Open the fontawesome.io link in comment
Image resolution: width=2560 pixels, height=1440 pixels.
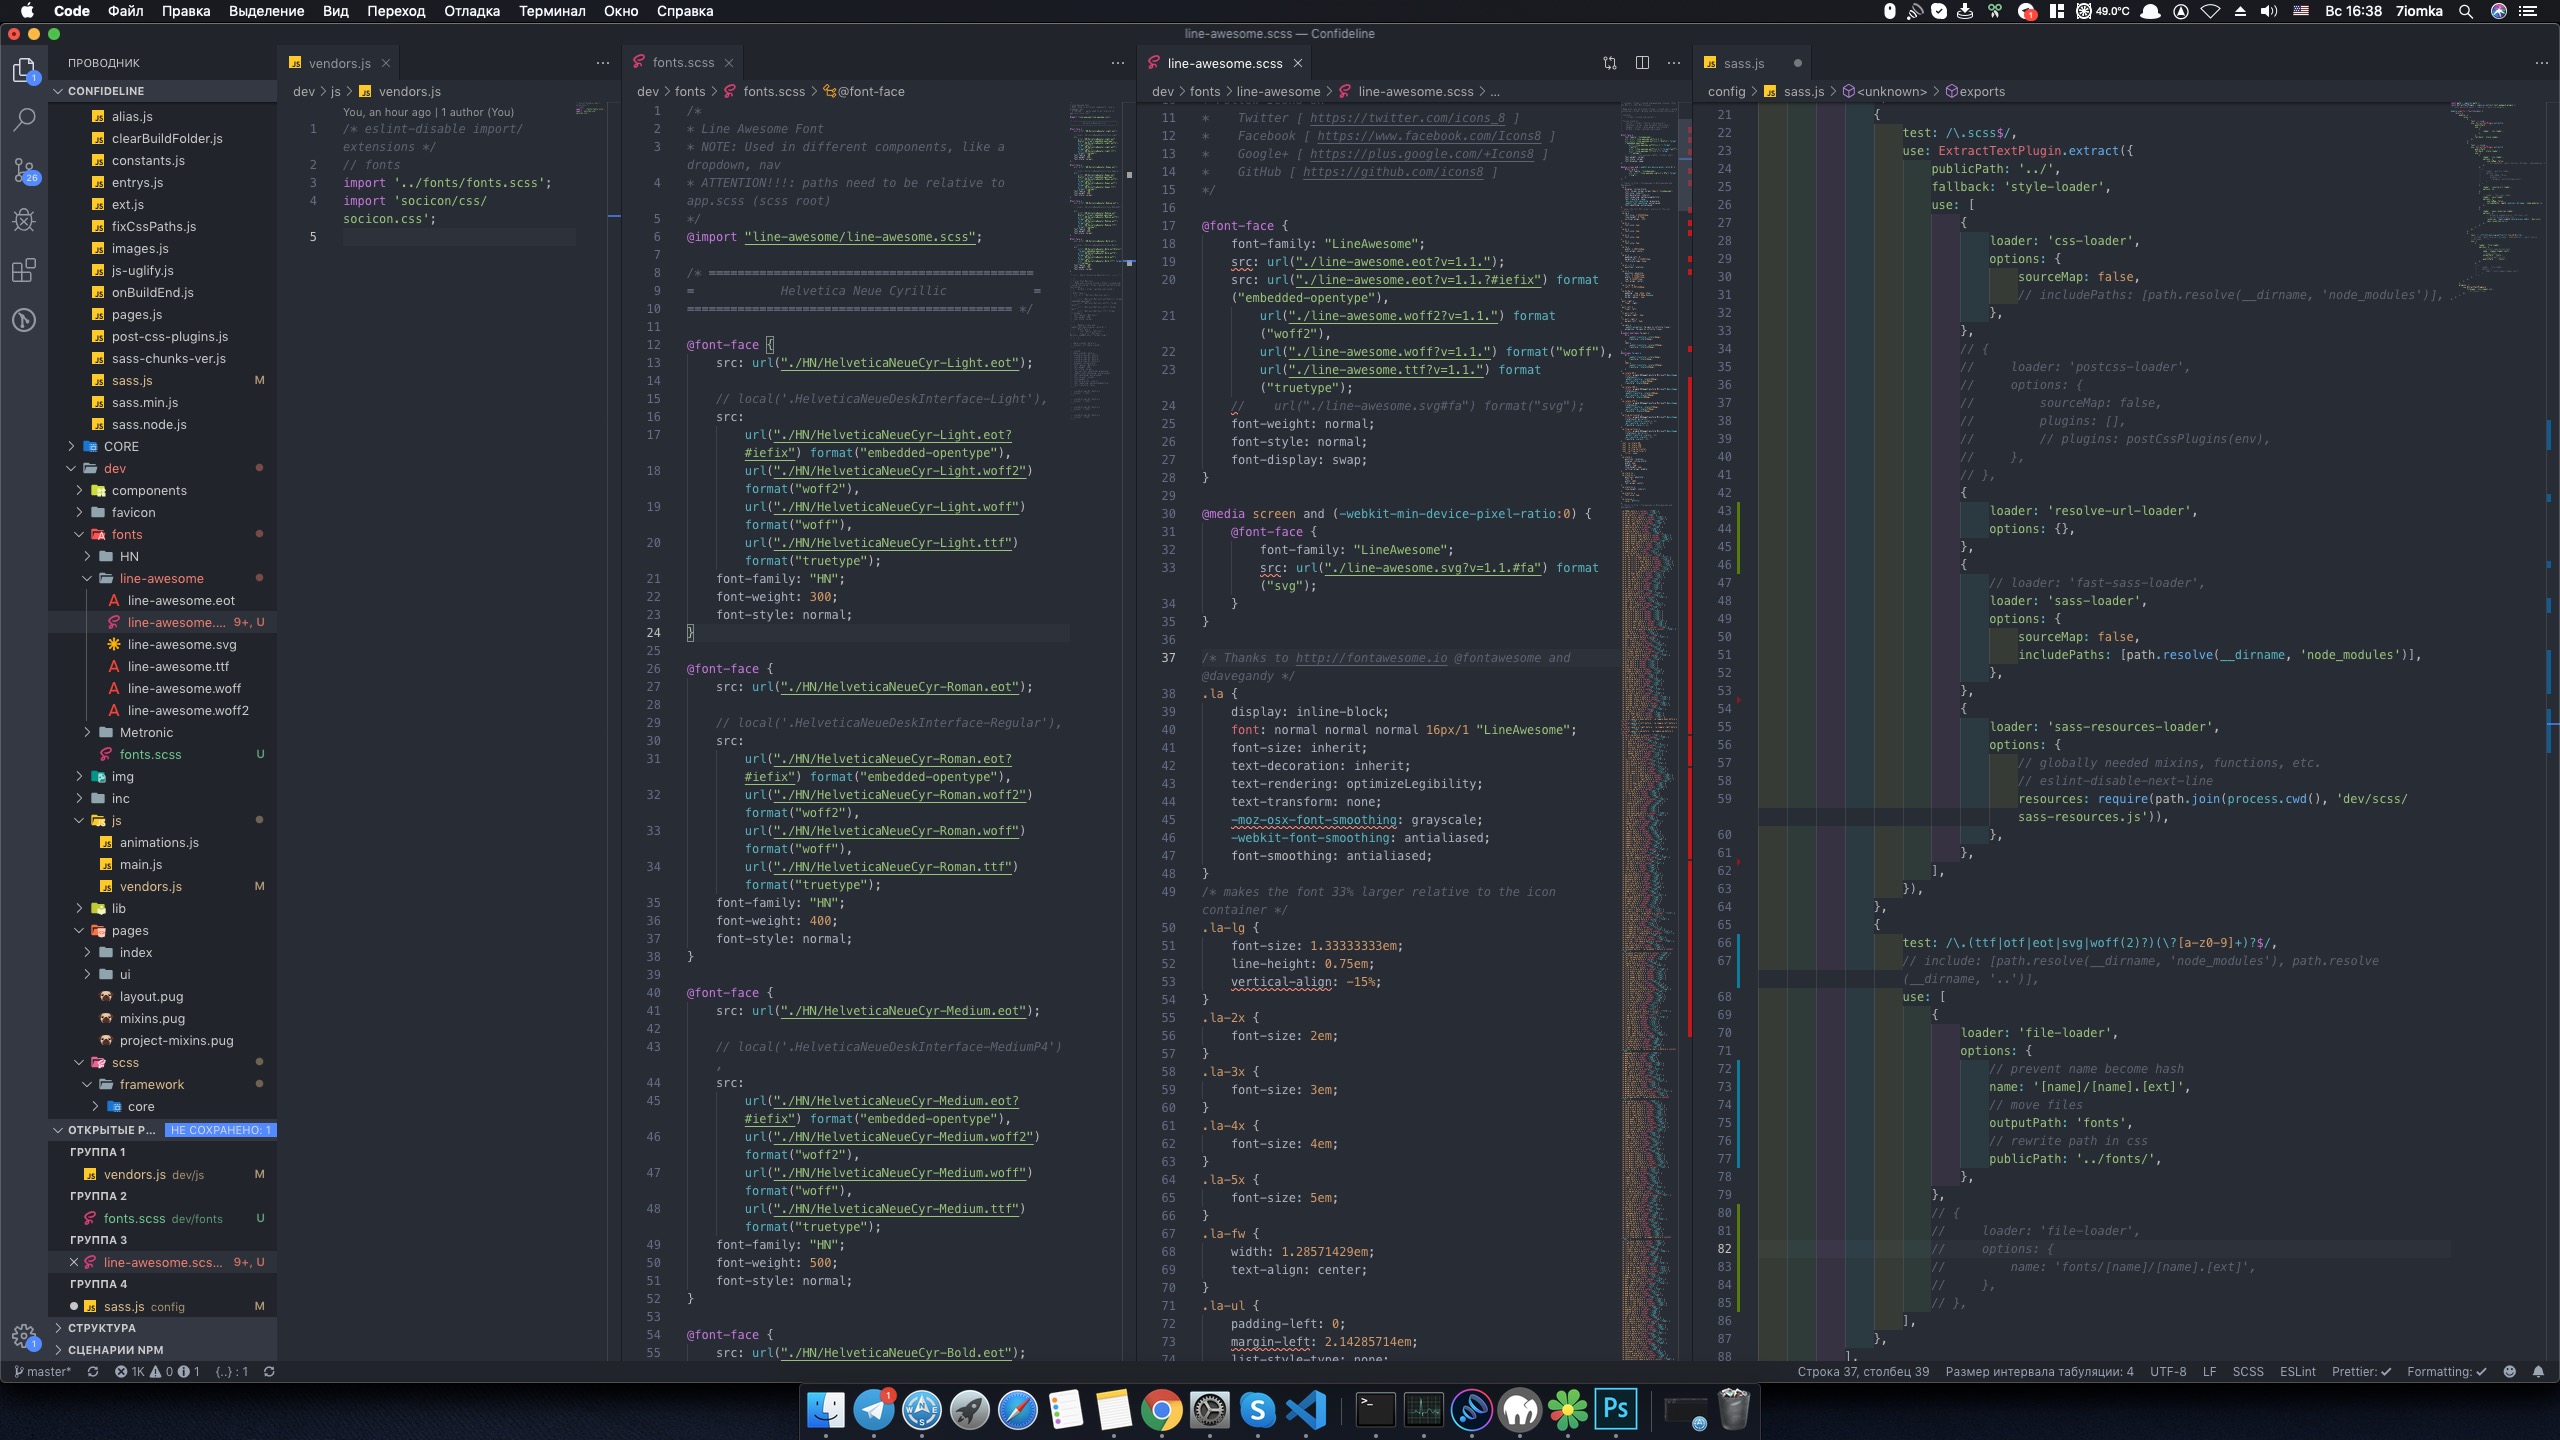[x=1371, y=658]
